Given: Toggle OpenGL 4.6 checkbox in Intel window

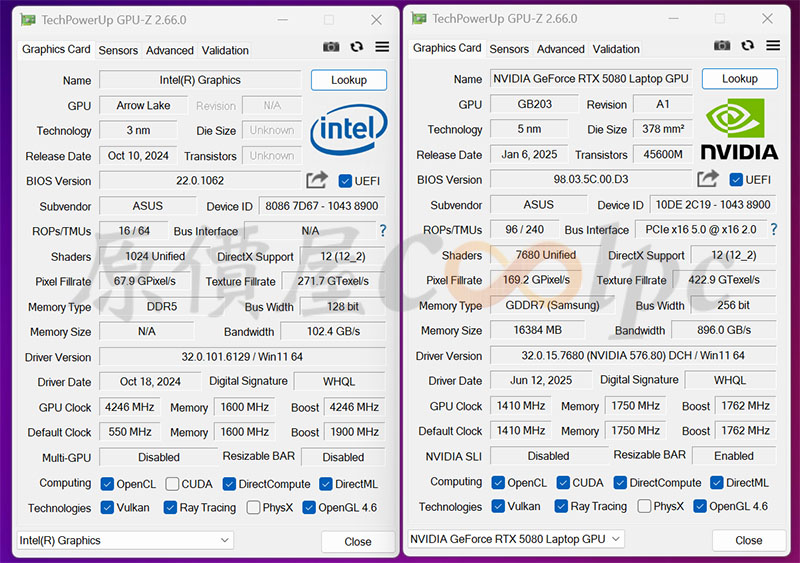Looking at the screenshot, I should 309,507.
